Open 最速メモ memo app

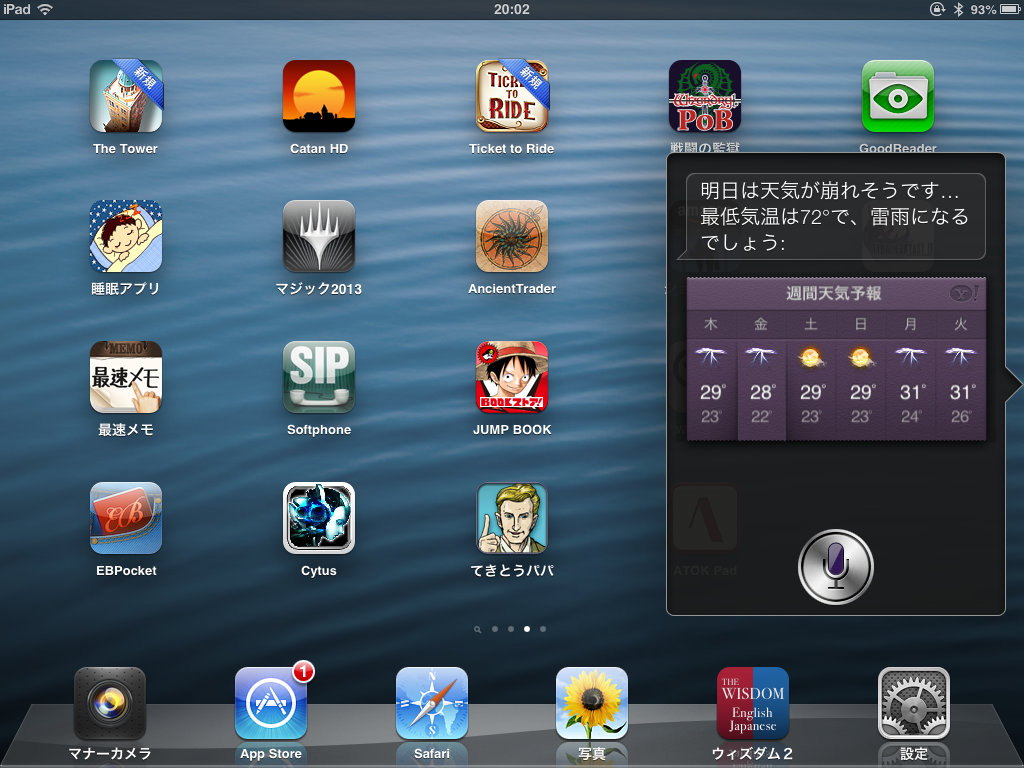pos(126,378)
